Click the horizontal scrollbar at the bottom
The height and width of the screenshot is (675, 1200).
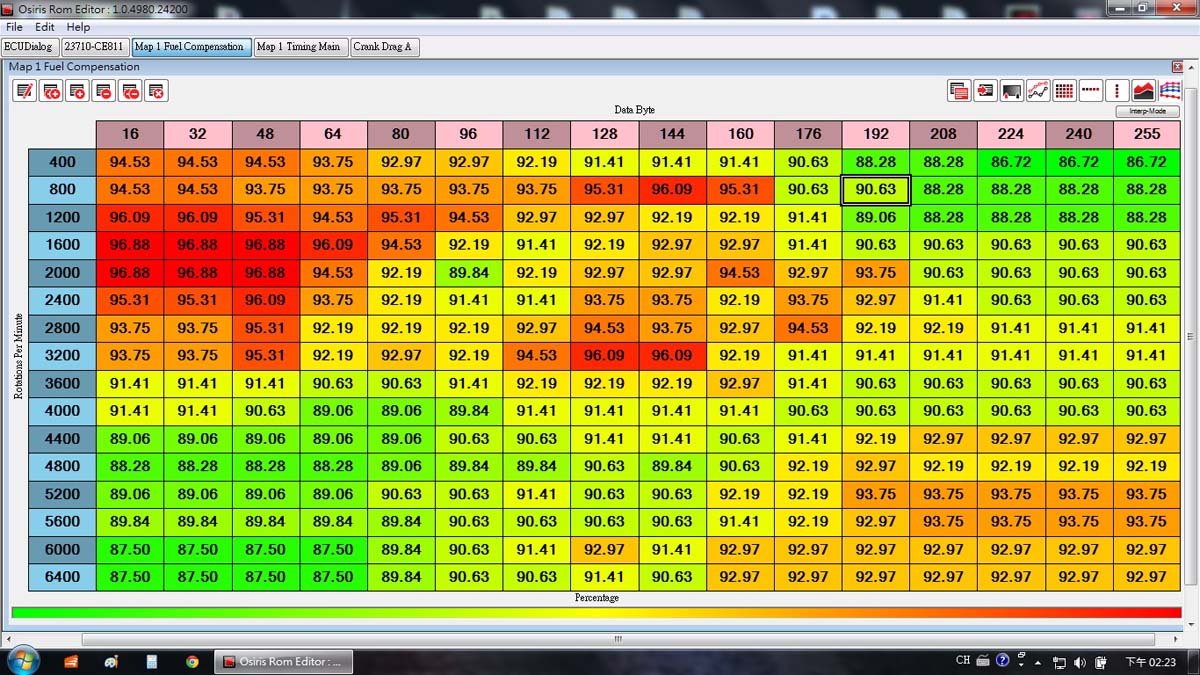(x=616, y=639)
